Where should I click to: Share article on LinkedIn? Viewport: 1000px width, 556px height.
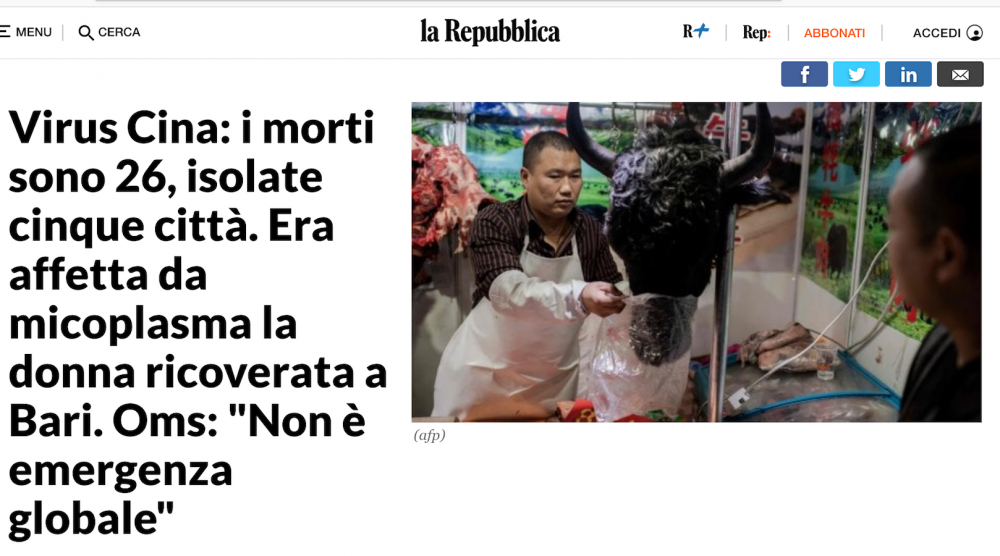point(908,75)
